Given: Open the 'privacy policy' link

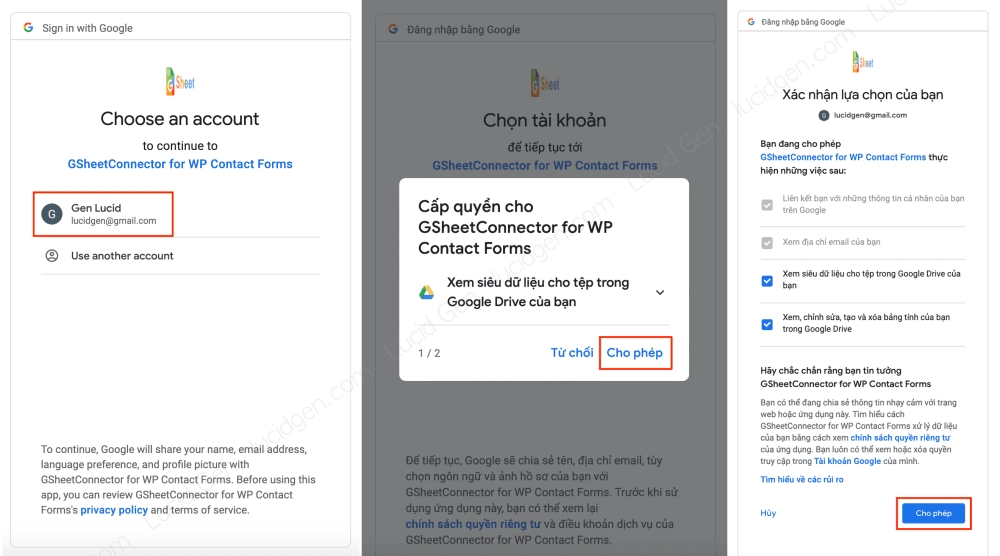Looking at the screenshot, I should [114, 510].
